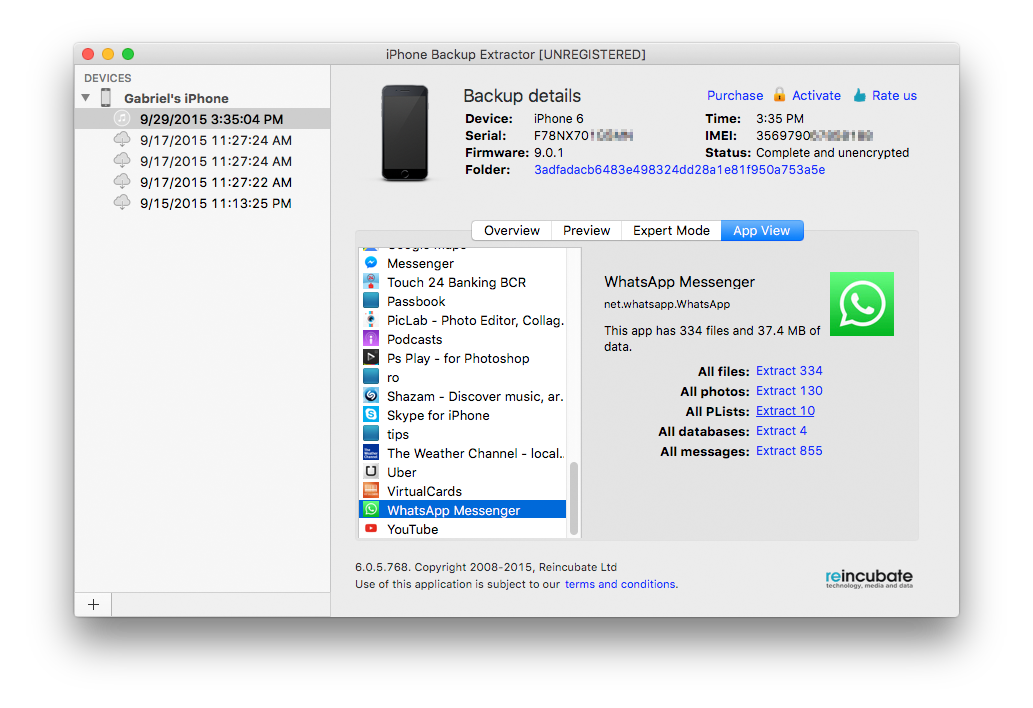Click the large WhatsApp app icon
This screenshot has width=1033, height=708.
pyautogui.click(x=861, y=304)
